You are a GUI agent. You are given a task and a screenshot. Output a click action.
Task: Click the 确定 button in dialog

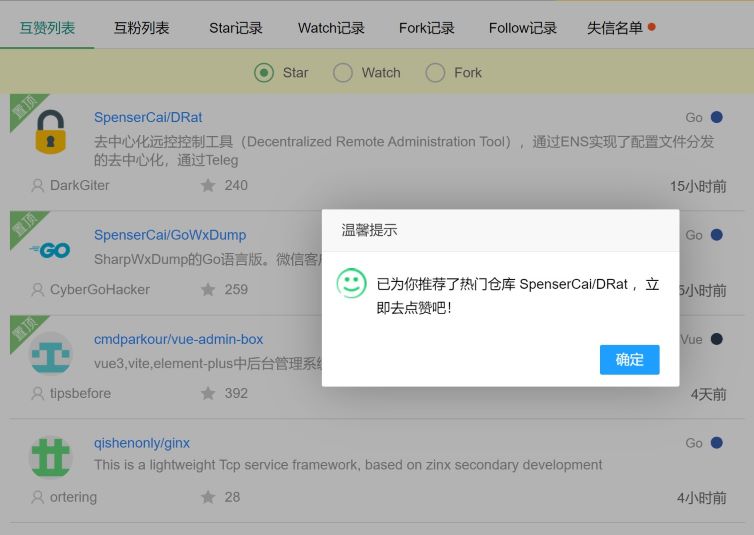tap(629, 360)
